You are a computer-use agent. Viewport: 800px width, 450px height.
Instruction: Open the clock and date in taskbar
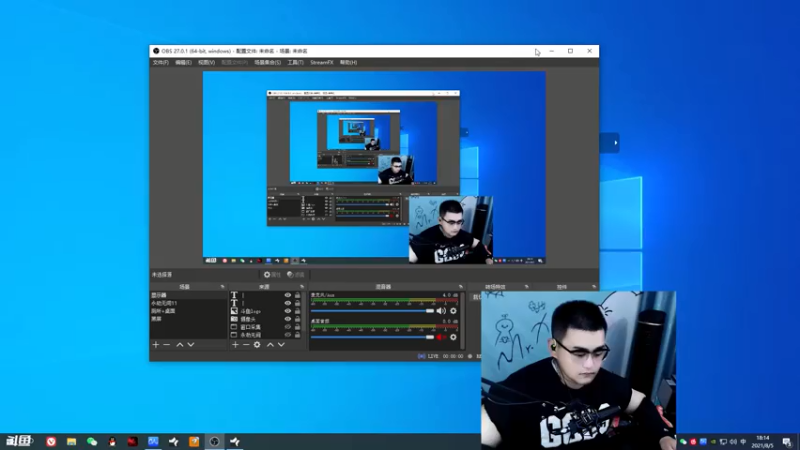tap(763, 442)
